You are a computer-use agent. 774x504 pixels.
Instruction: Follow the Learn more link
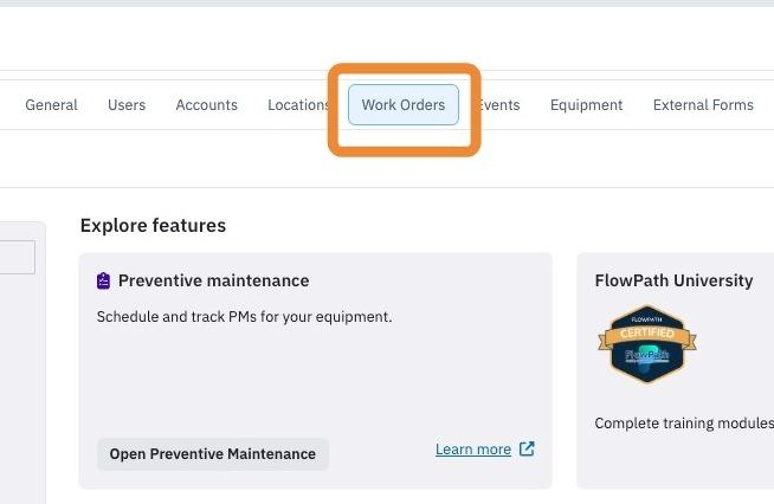[x=473, y=449]
